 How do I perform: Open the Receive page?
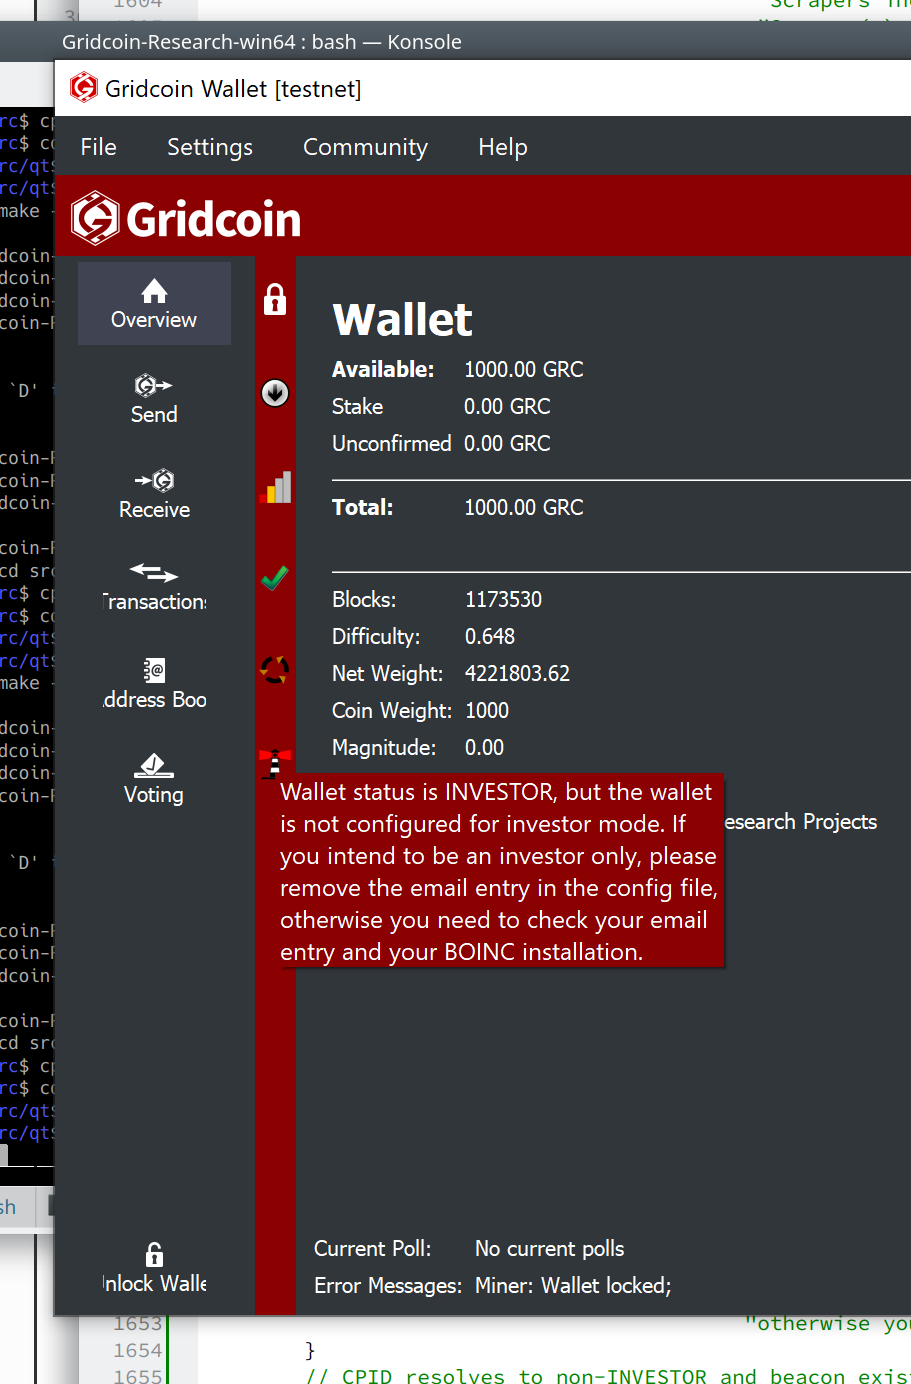click(x=154, y=494)
